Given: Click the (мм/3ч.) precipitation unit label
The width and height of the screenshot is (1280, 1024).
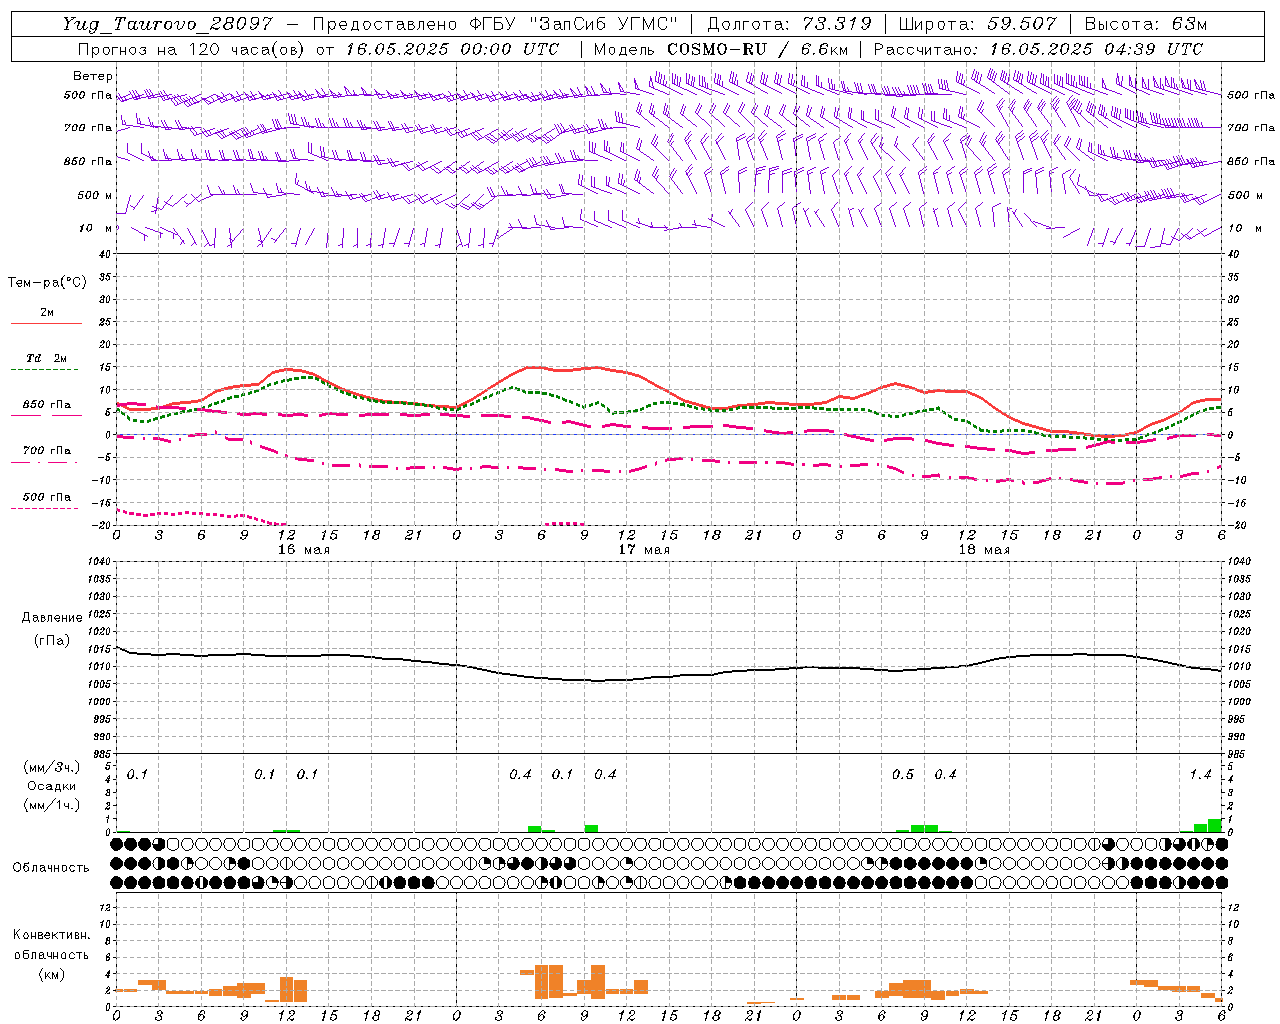Looking at the screenshot, I should click(52, 767).
